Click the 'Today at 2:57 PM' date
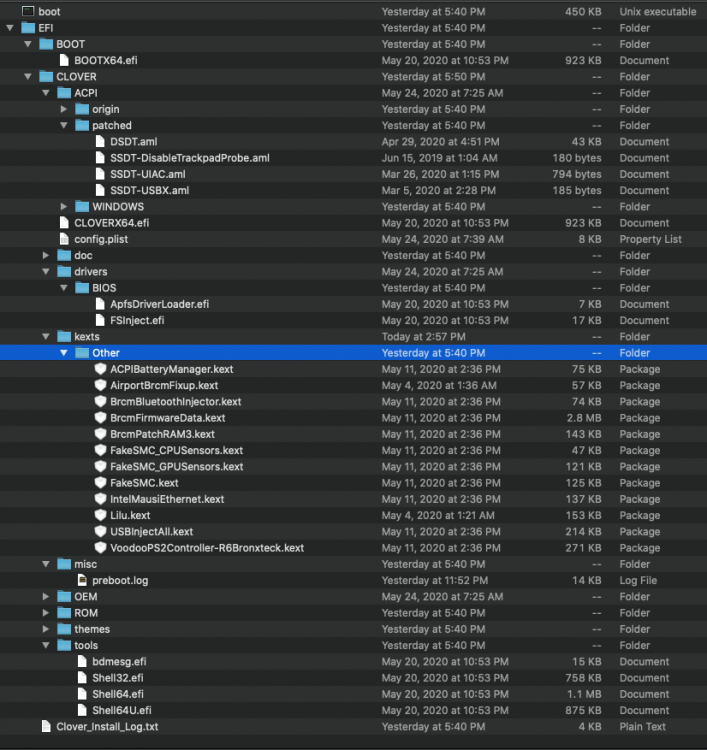707x750 pixels. coord(423,337)
